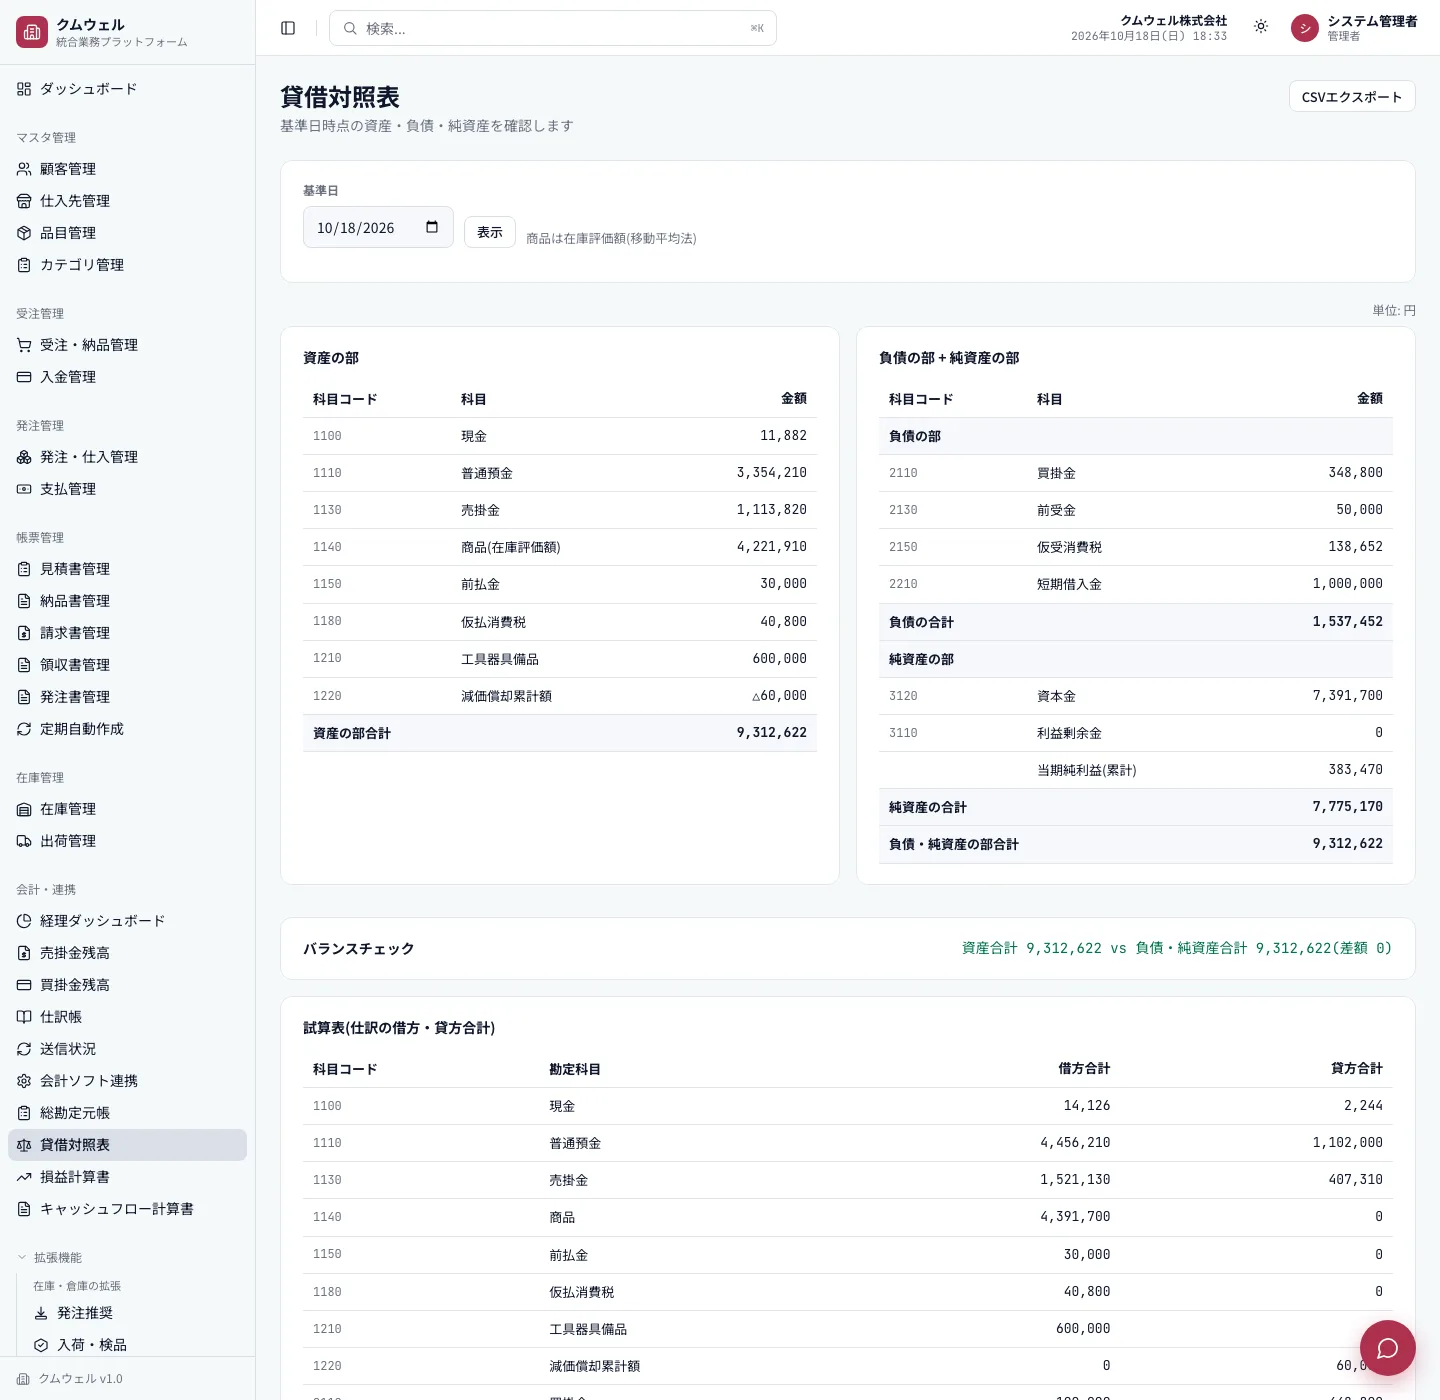Click the 定期自動作成 refresh icon
Screen dimensions: 1440x1400
pos(24,729)
